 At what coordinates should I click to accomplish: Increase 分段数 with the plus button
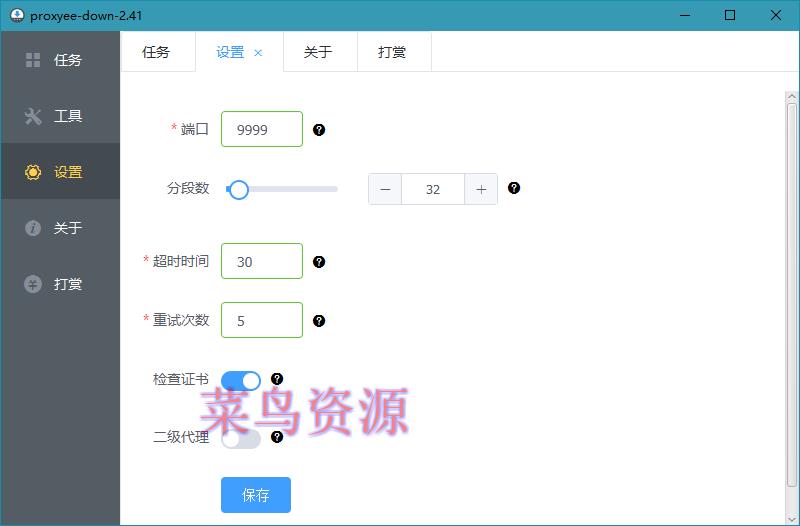[x=481, y=189]
